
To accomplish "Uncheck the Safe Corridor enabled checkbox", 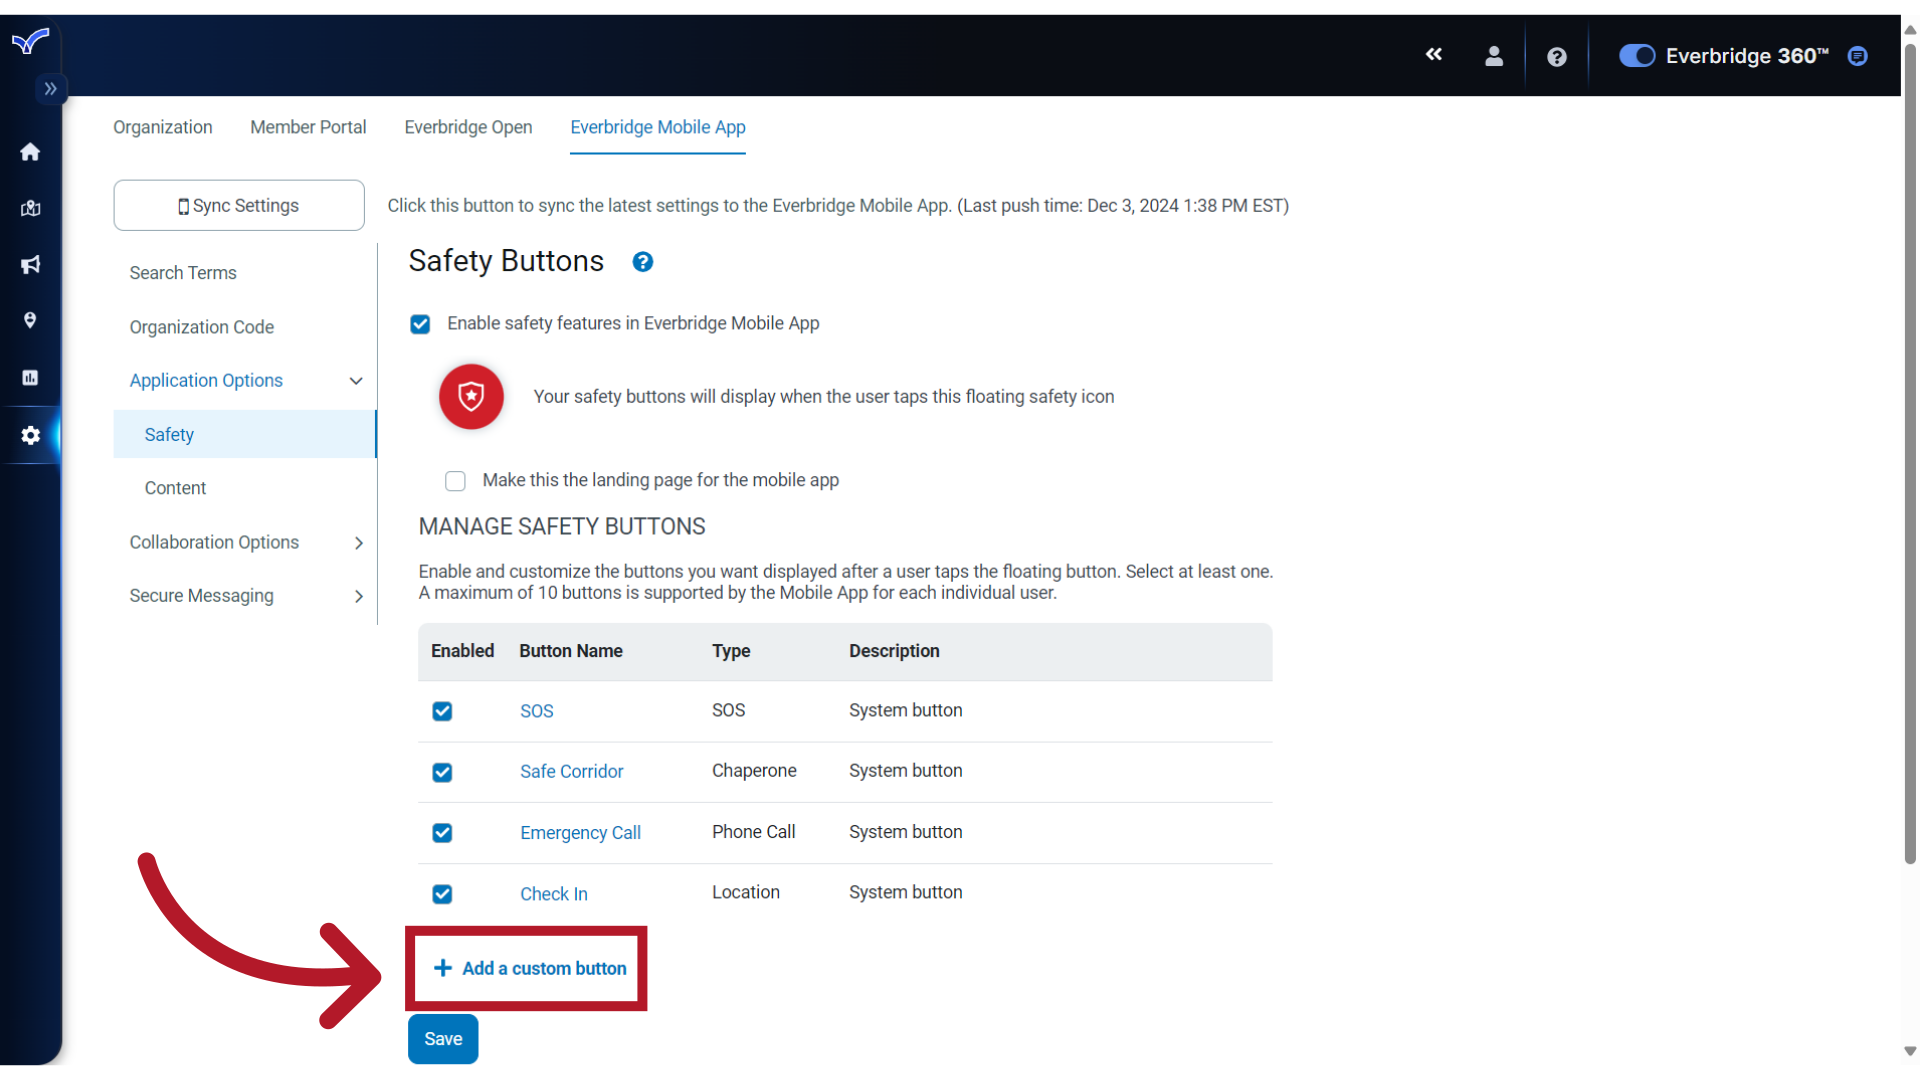I will coord(442,773).
